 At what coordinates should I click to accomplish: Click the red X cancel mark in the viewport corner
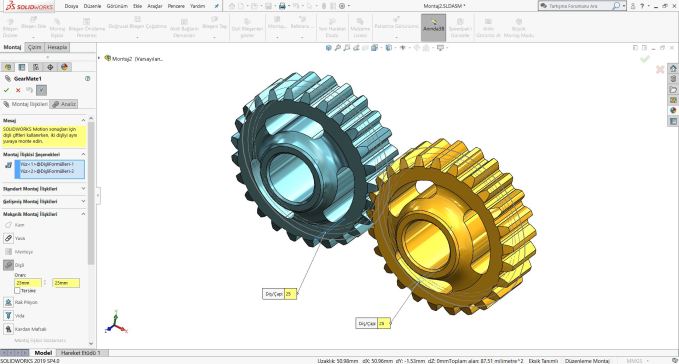tap(660, 69)
